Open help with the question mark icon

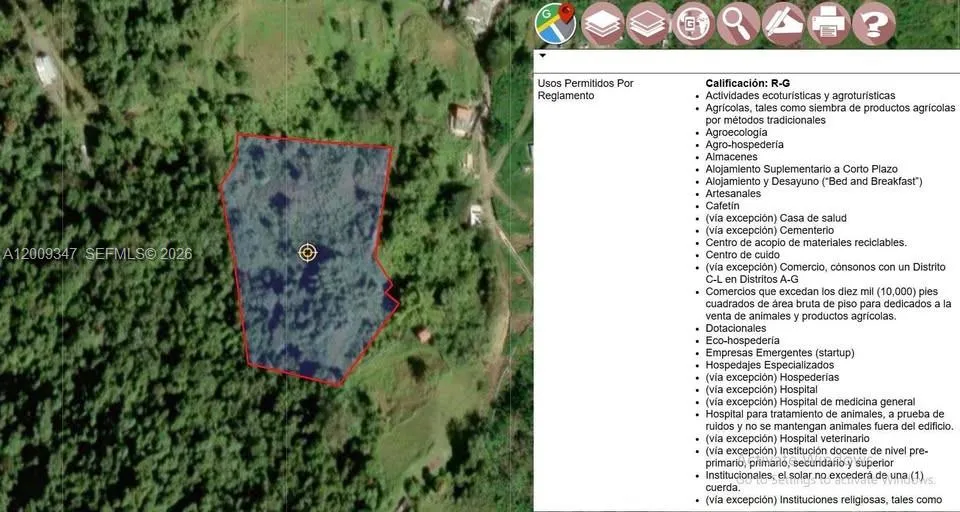coord(874,24)
